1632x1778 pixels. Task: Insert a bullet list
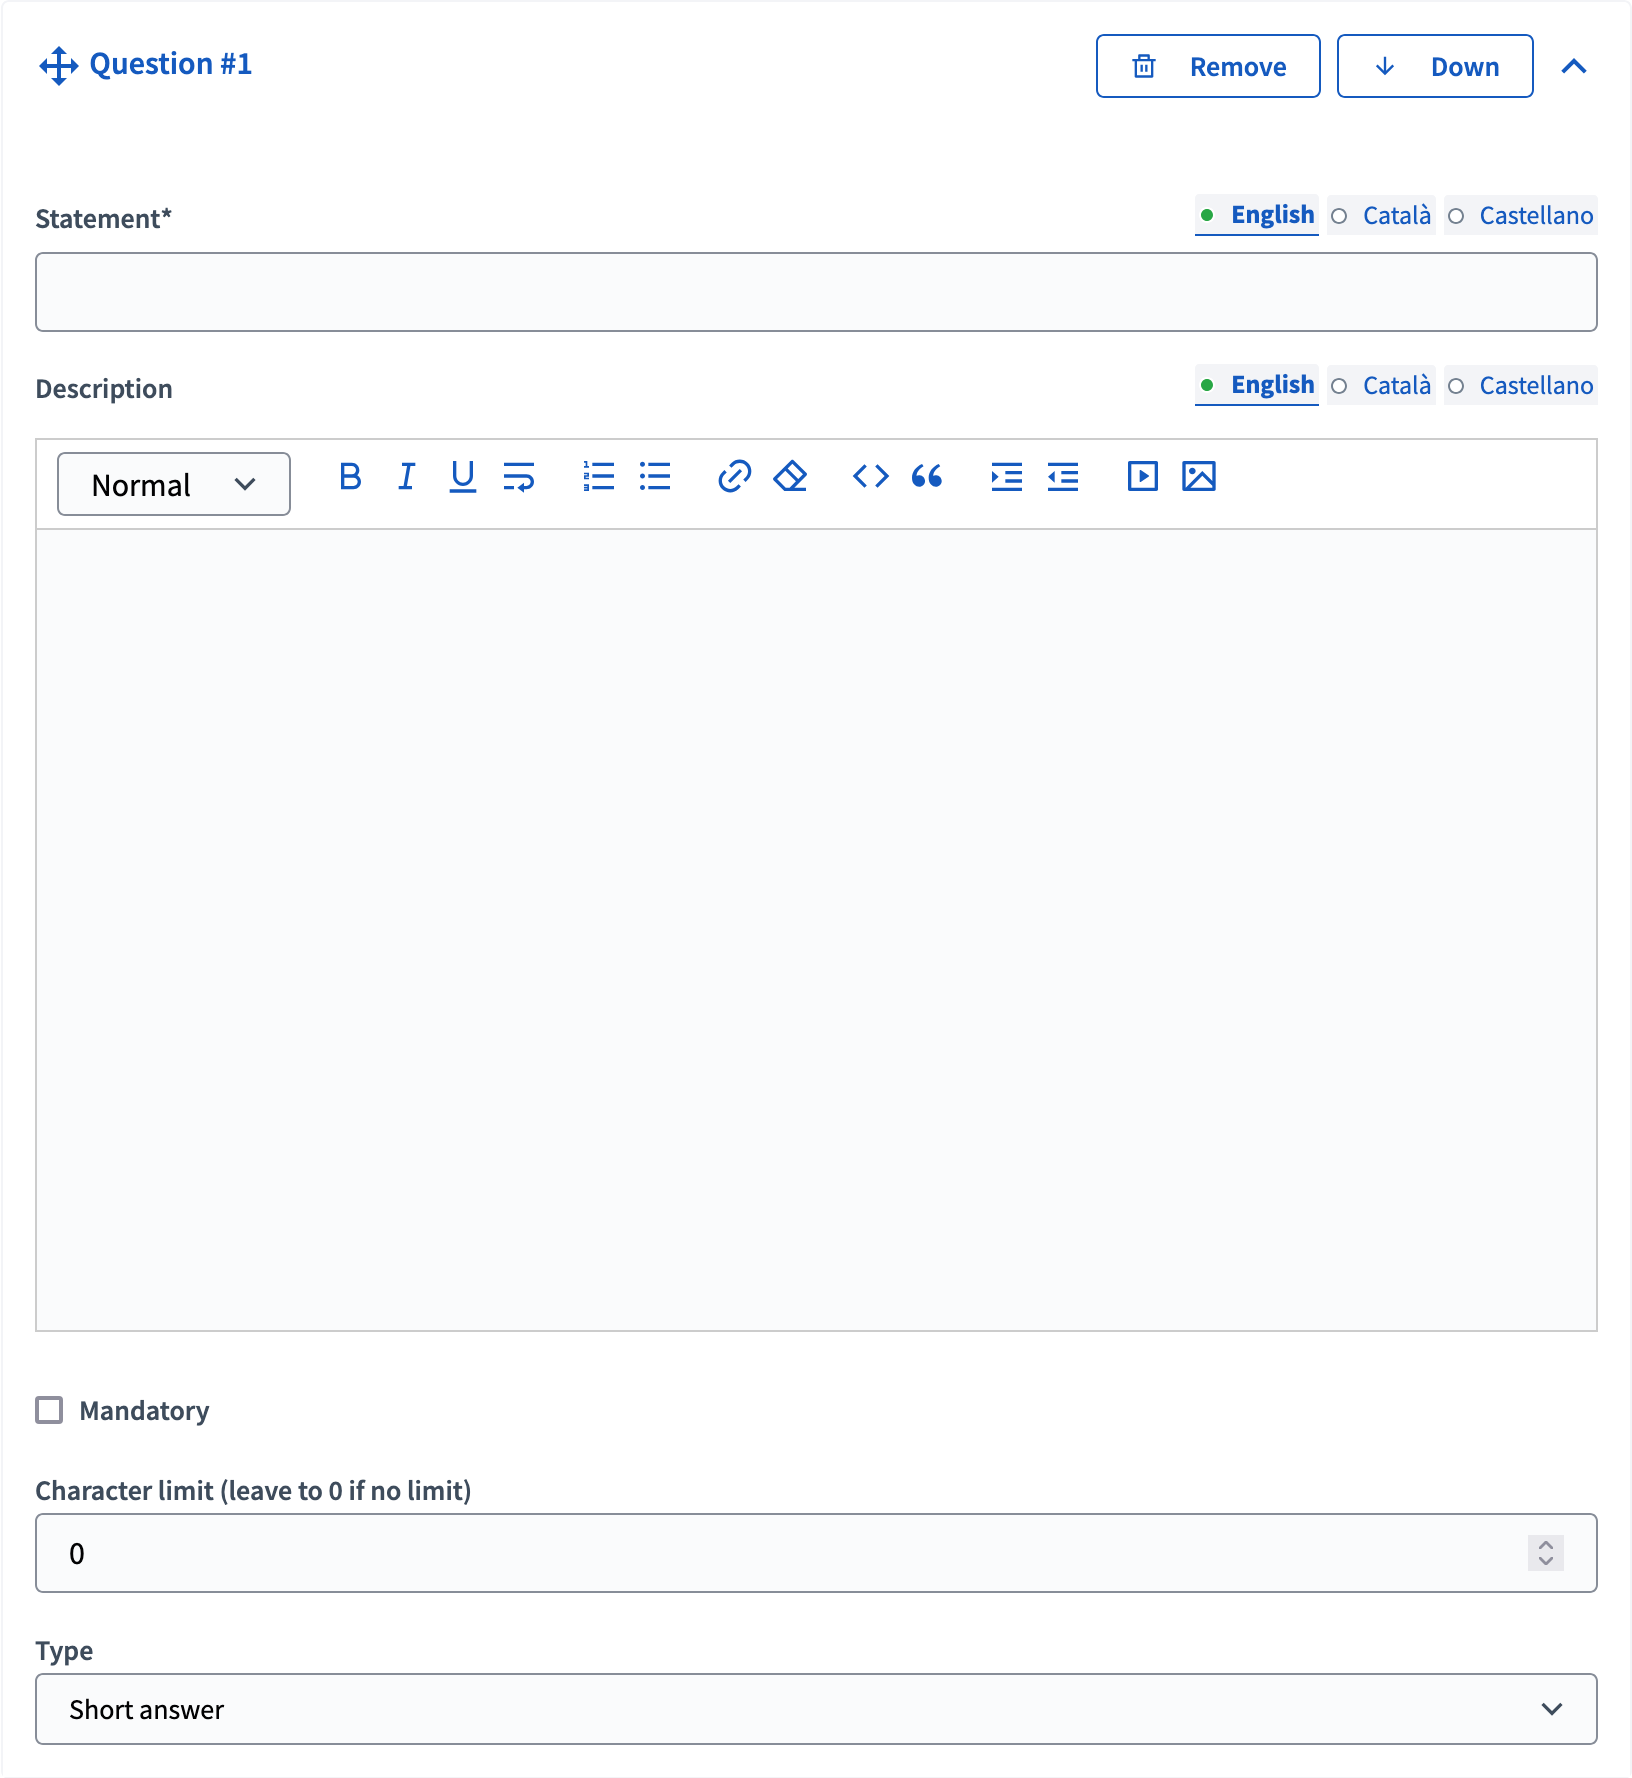click(654, 477)
